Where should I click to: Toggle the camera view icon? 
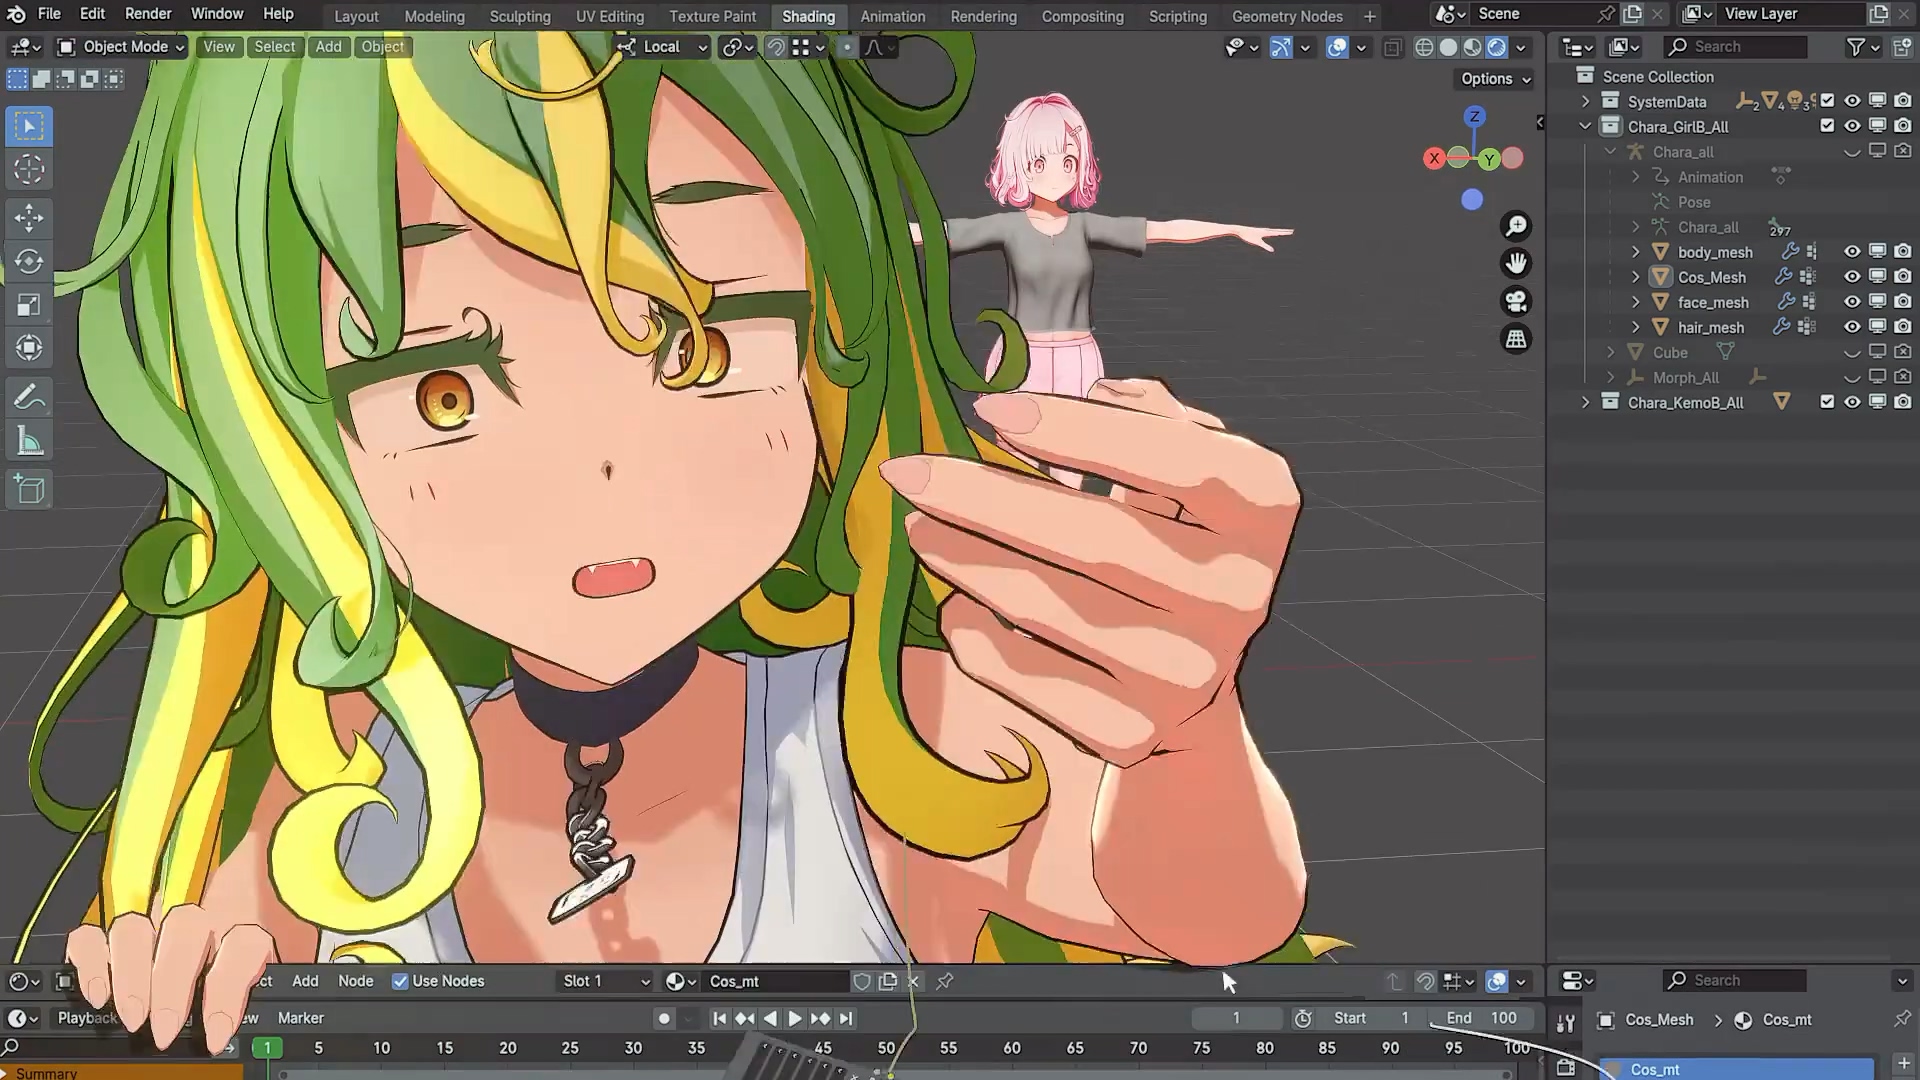point(1516,301)
